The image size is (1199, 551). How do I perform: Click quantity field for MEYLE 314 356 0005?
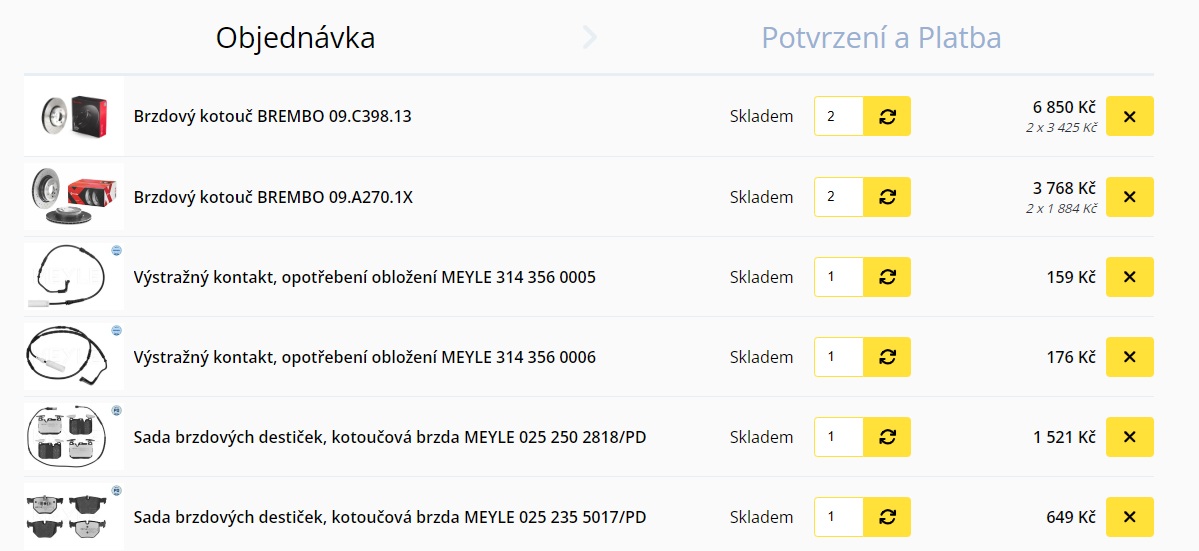tap(839, 277)
